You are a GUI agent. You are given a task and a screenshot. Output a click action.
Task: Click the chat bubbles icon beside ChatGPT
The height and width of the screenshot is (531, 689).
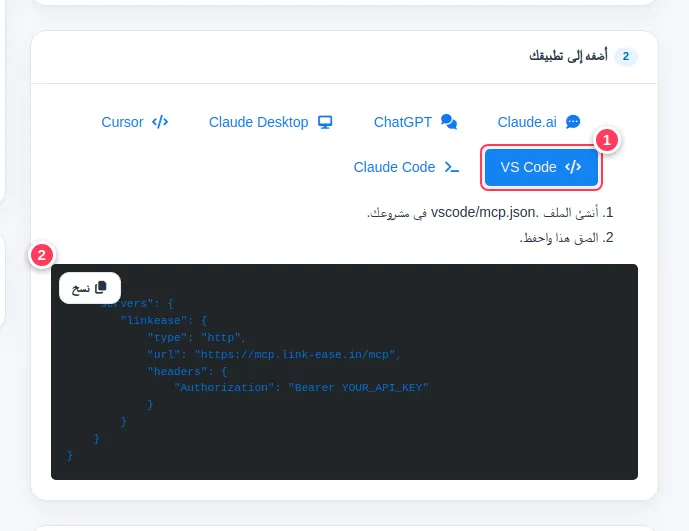click(x=449, y=122)
